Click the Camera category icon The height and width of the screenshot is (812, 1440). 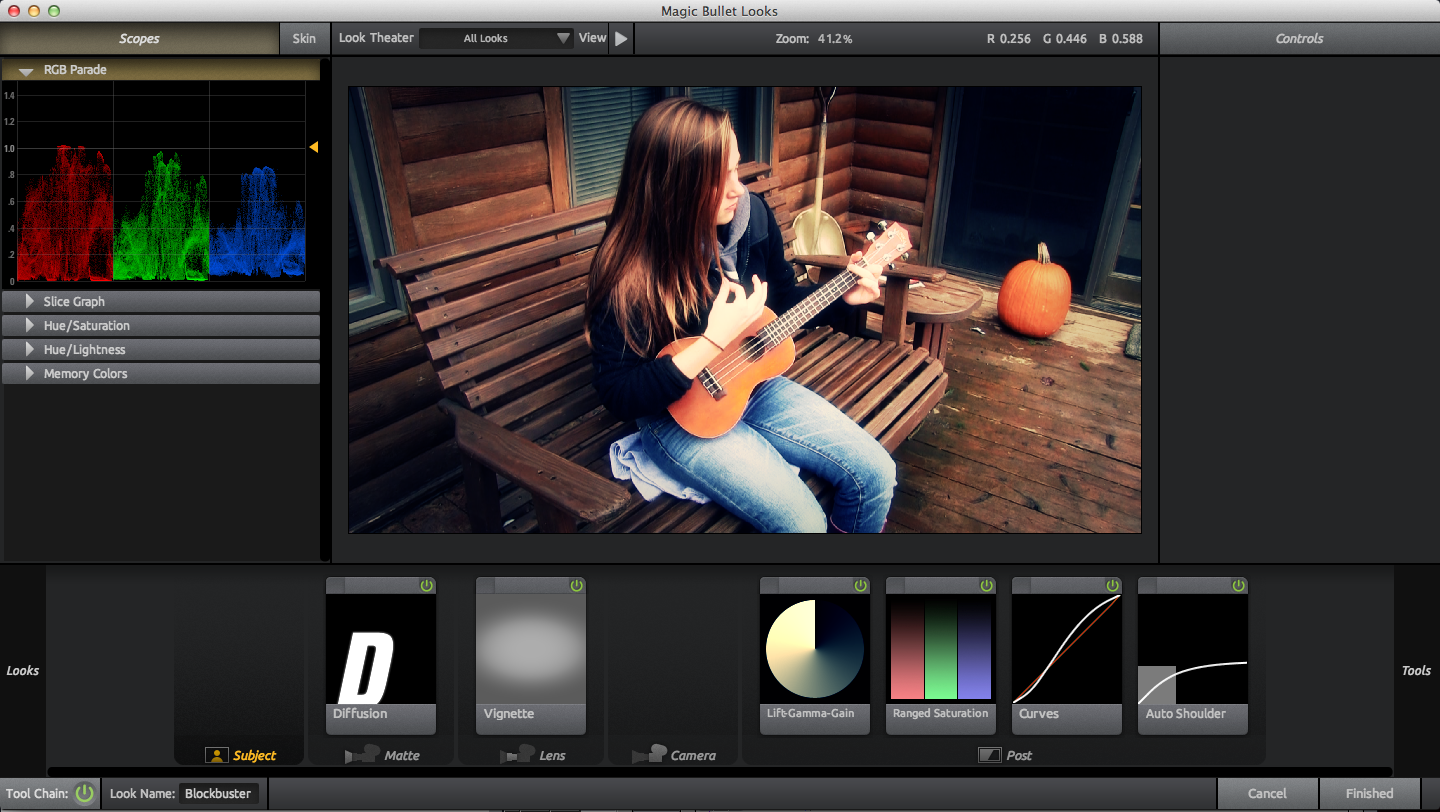click(650, 755)
